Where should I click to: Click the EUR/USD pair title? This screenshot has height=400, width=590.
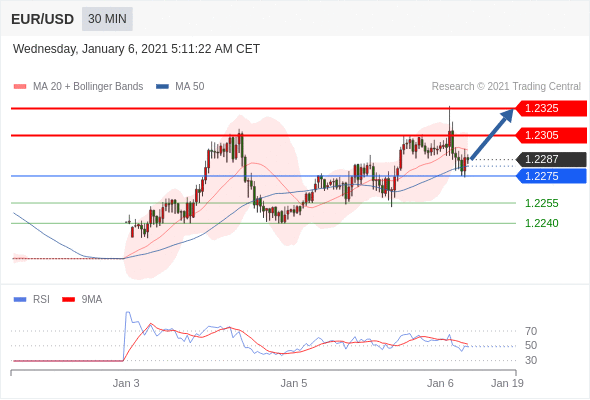tap(43, 19)
